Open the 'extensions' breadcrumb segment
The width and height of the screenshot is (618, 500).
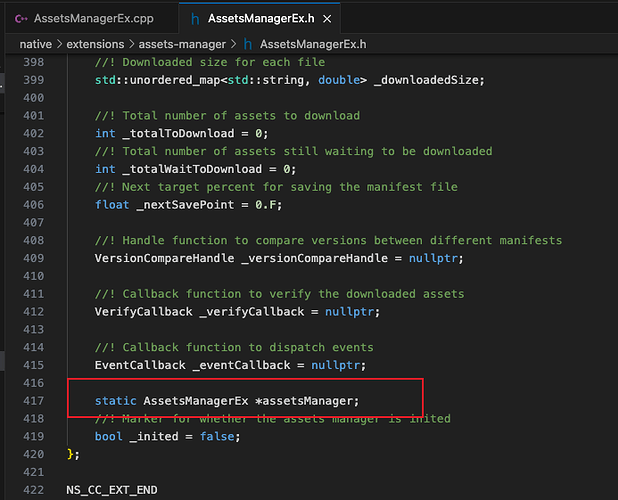[95, 44]
